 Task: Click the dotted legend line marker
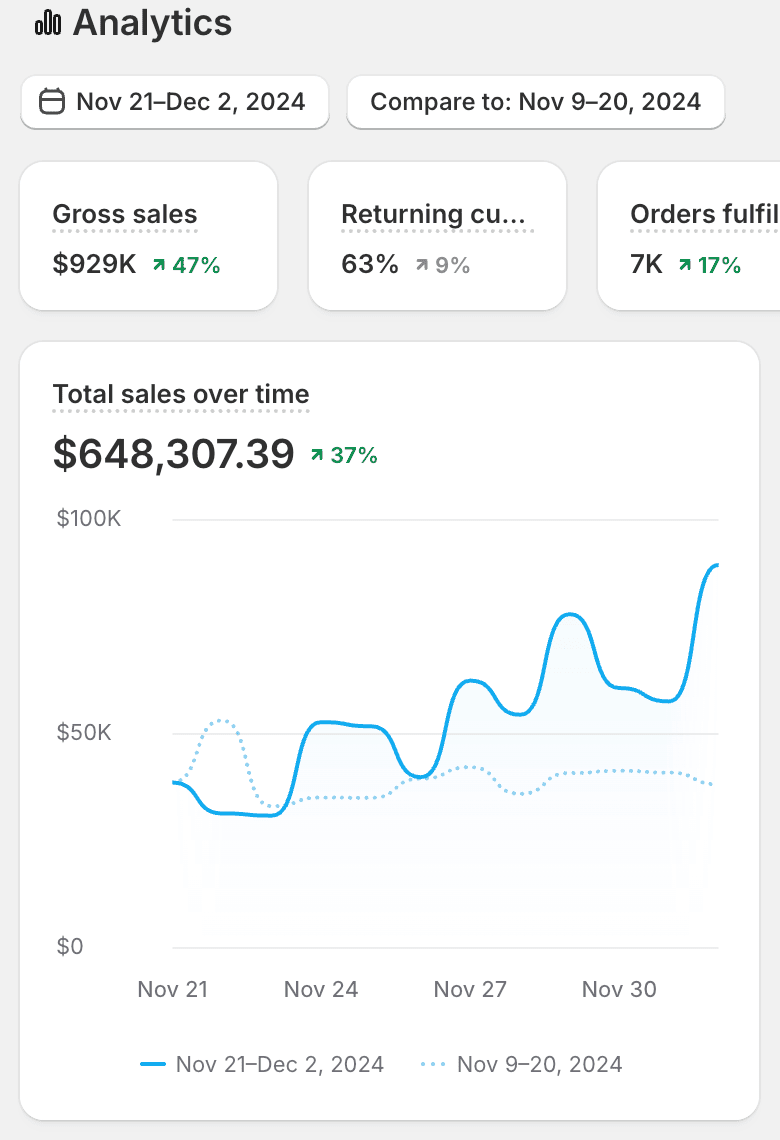pyautogui.click(x=434, y=1065)
